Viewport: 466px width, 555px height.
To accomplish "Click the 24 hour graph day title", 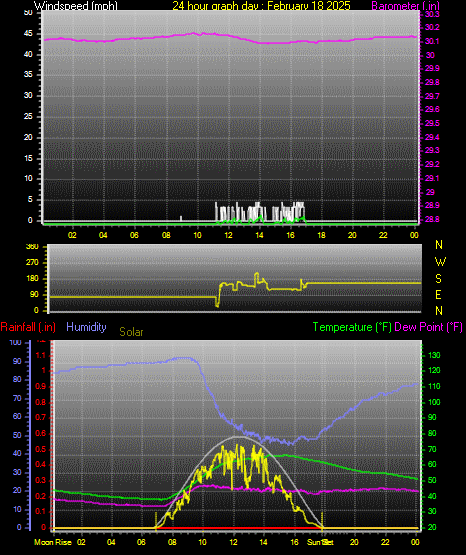I will (x=261, y=6).
